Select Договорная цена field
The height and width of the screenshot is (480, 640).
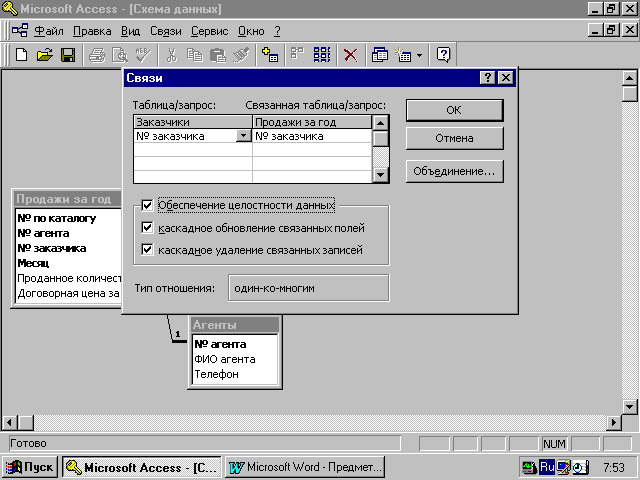(69, 293)
